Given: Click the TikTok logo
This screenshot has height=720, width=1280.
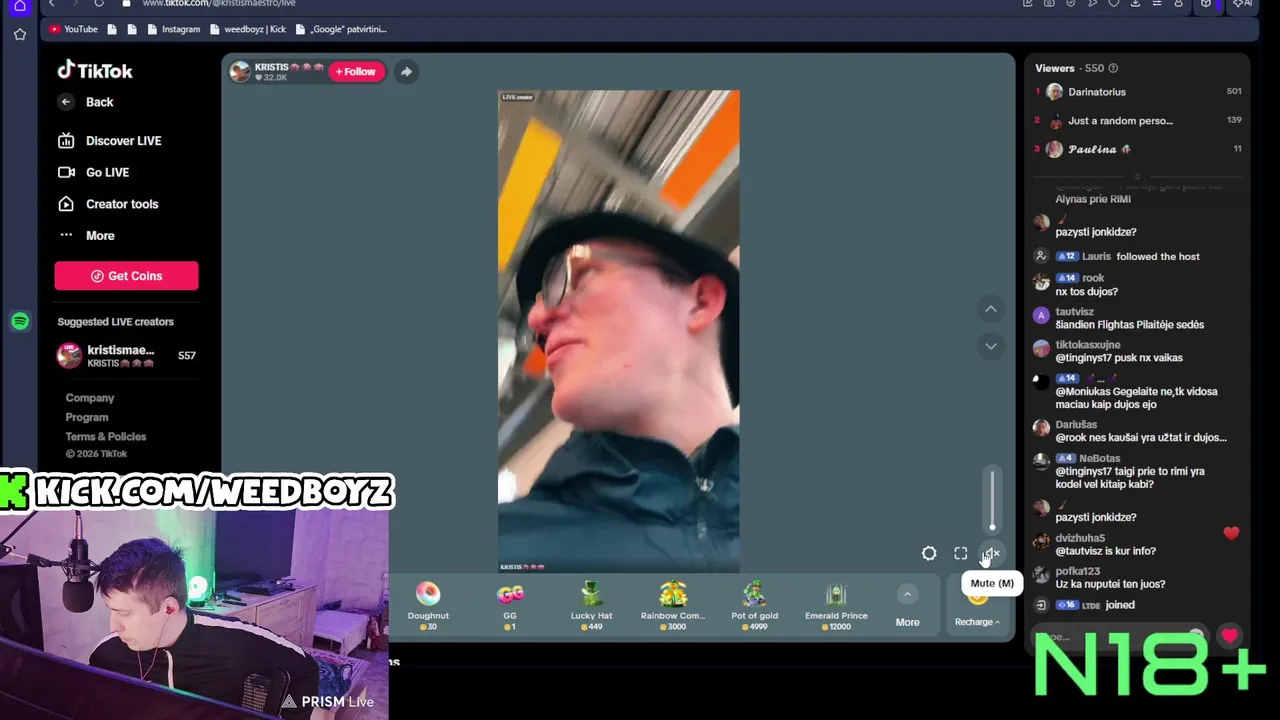Looking at the screenshot, I should pyautogui.click(x=95, y=71).
